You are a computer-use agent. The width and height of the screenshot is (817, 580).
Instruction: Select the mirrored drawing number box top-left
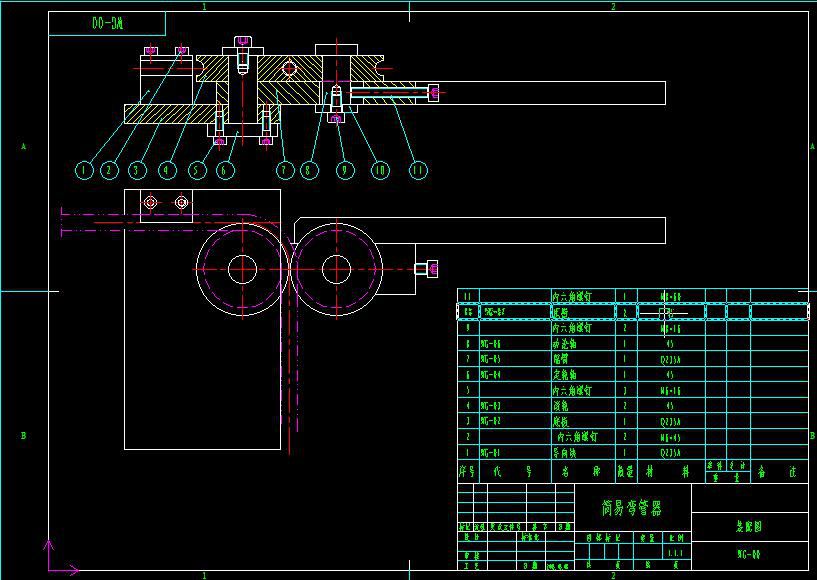tap(94, 23)
